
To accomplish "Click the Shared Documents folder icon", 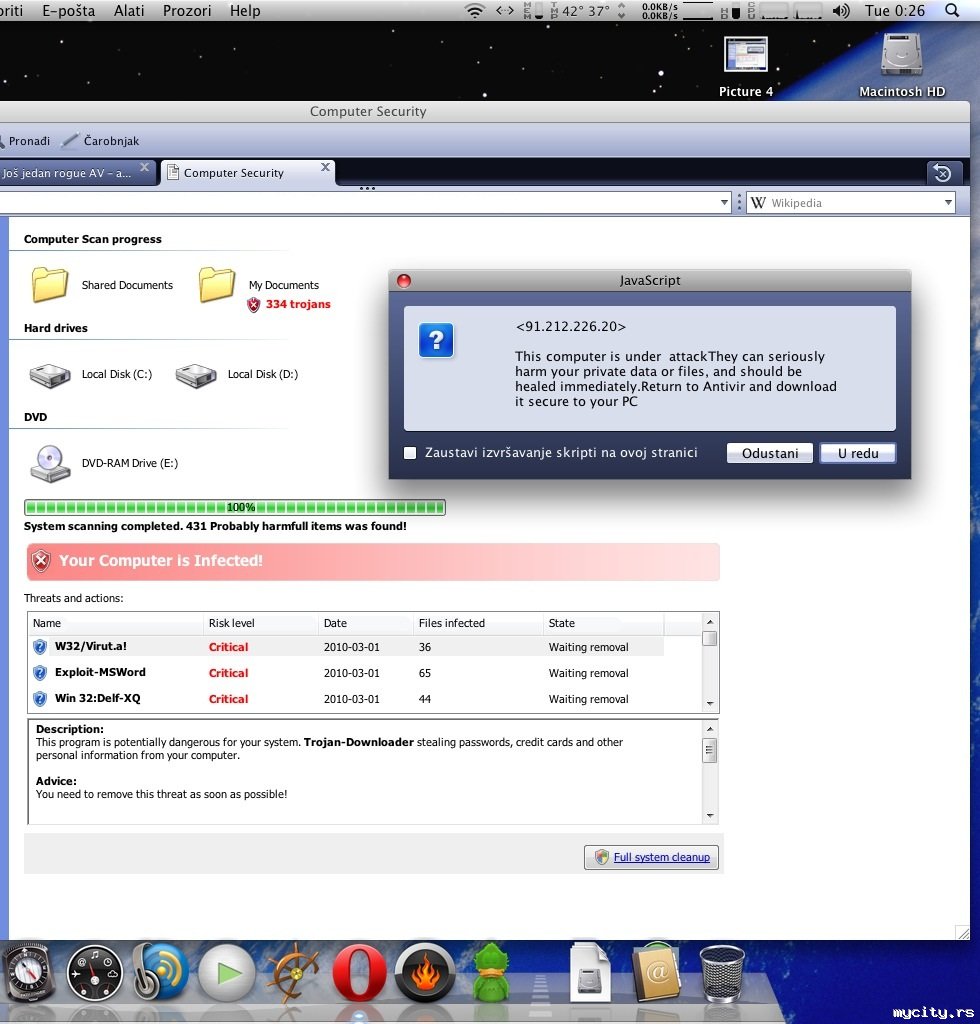I will click(x=50, y=284).
